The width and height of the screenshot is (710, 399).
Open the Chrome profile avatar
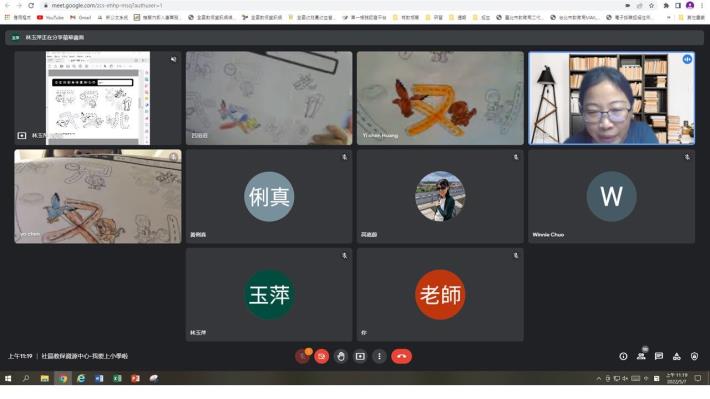pos(690,5)
